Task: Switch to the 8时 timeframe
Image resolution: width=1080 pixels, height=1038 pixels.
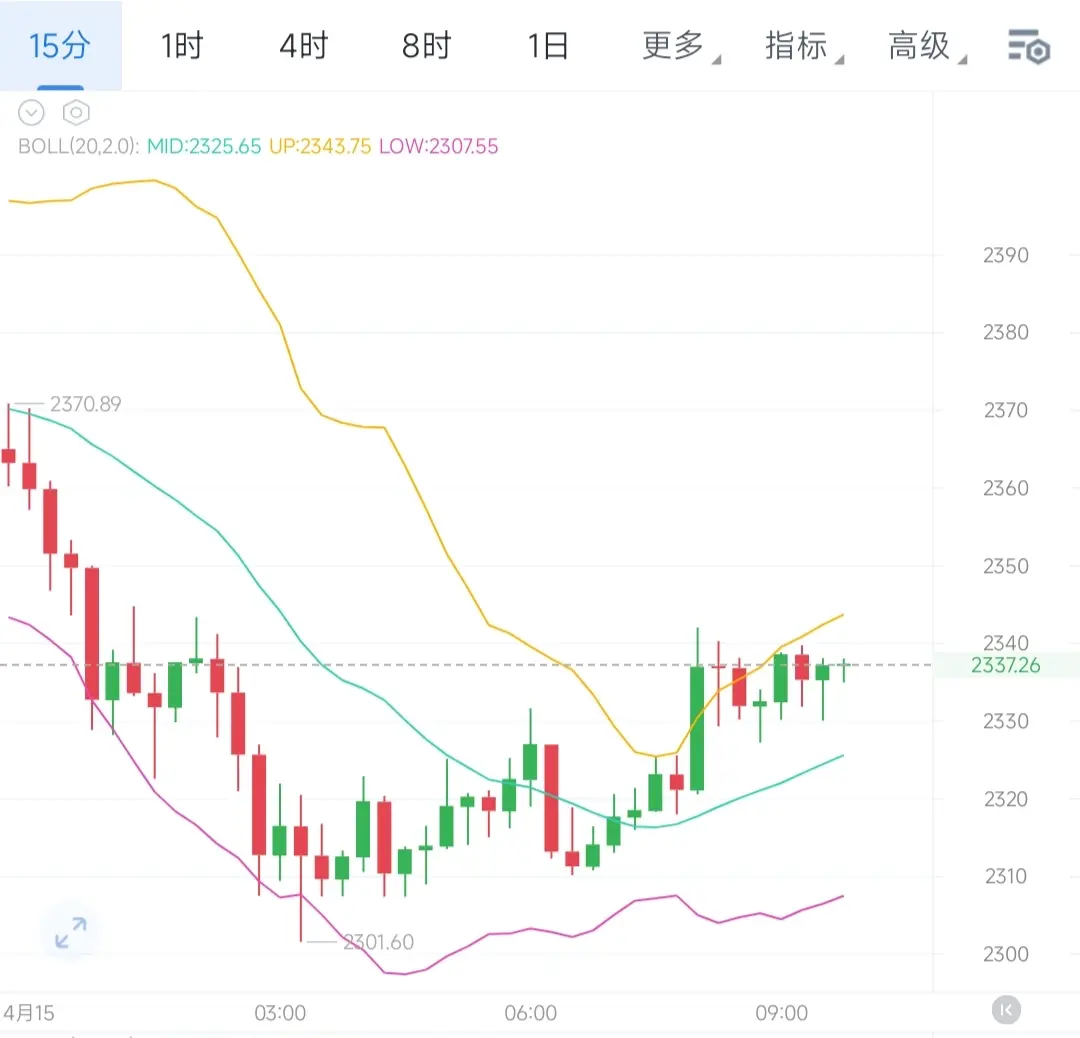Action: [426, 45]
